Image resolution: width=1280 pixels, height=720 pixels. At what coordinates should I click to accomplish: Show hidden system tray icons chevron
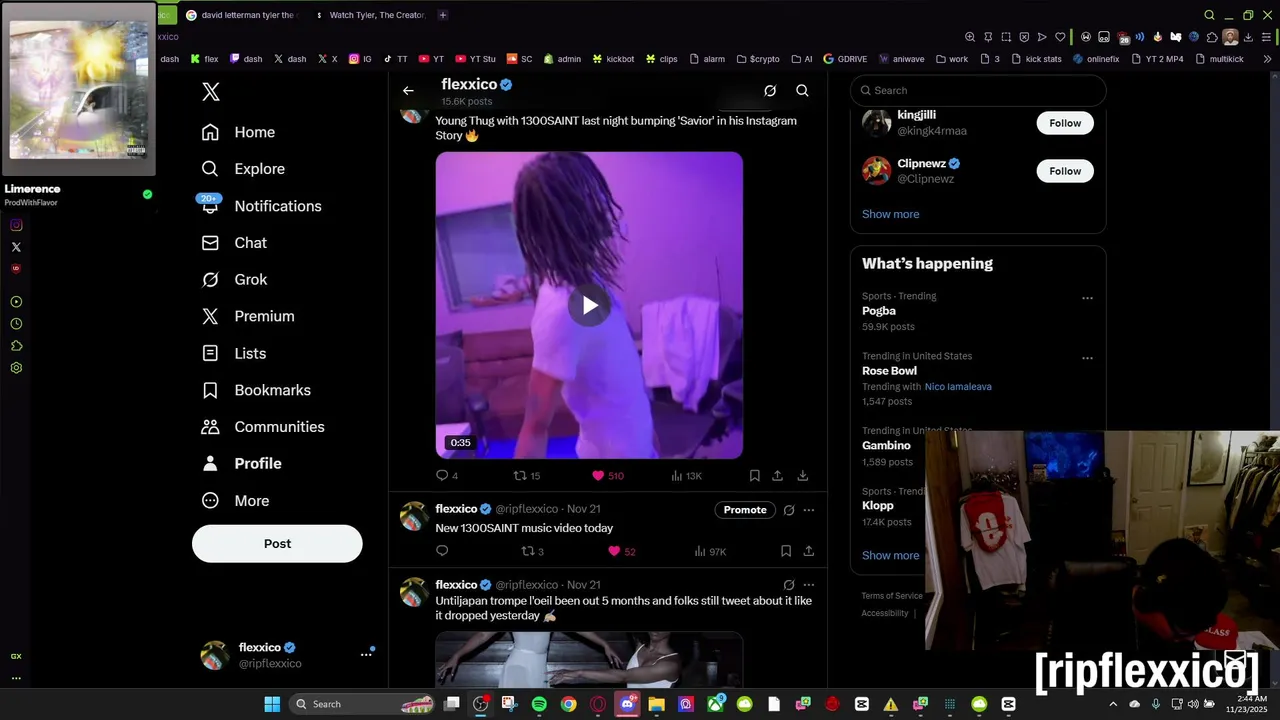[x=1113, y=704]
